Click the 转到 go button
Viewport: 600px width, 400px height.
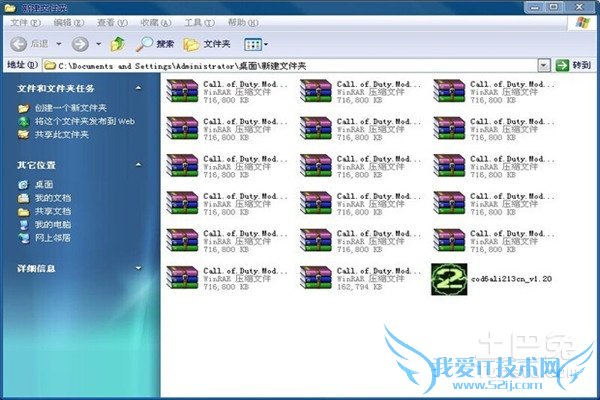[573, 65]
